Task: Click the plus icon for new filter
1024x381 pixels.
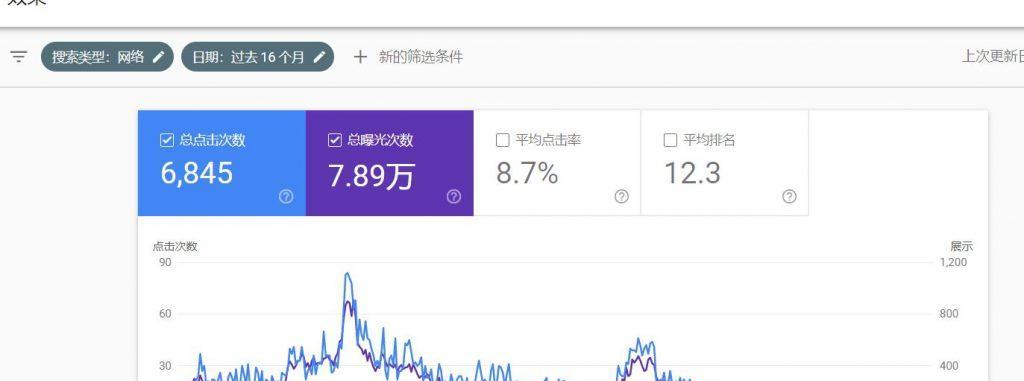Action: 360,57
